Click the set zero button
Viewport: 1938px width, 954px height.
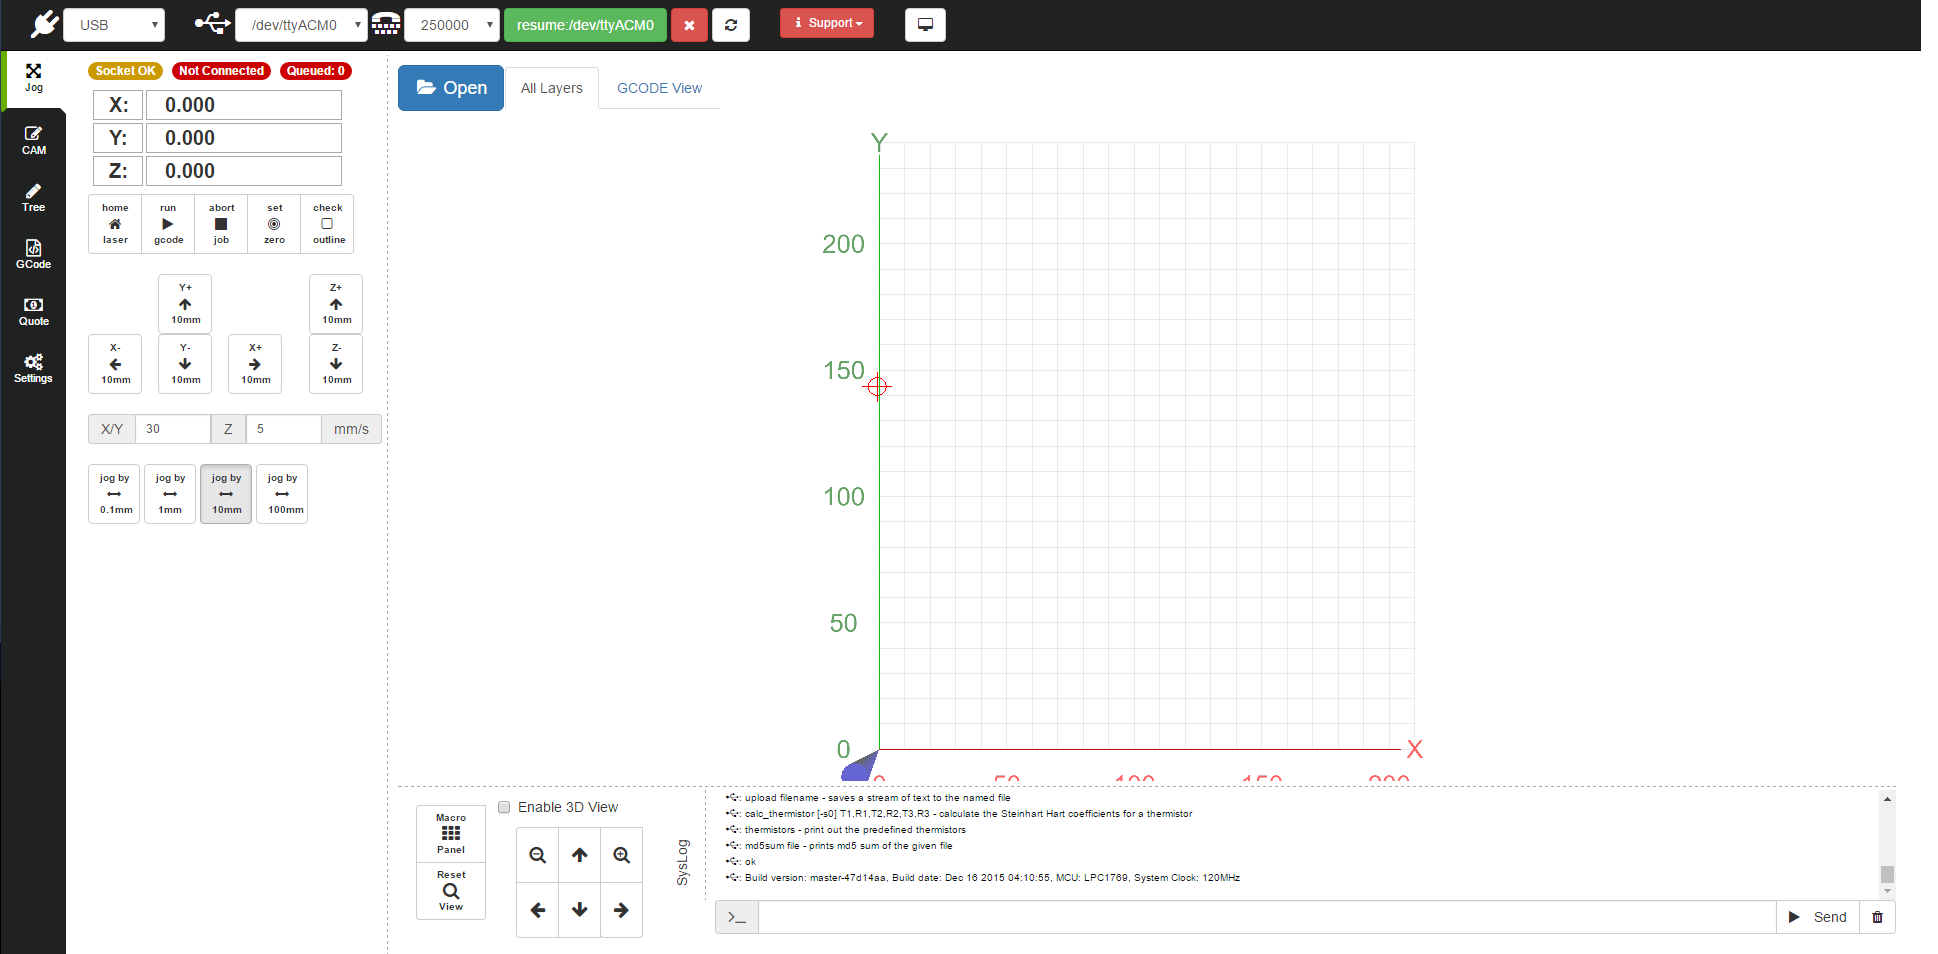pyautogui.click(x=274, y=224)
